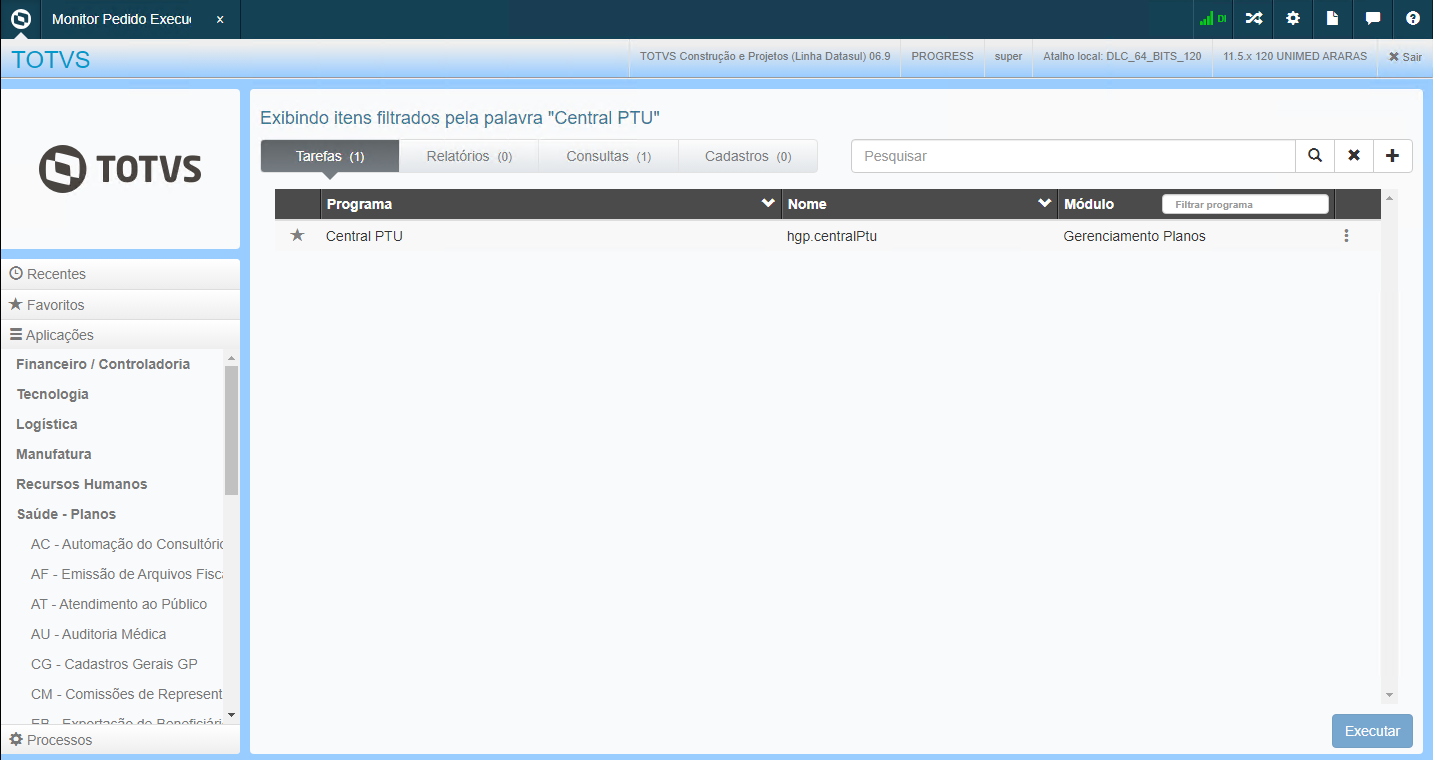Open settings with the gear icon
The width and height of the screenshot is (1433, 760).
click(1293, 18)
